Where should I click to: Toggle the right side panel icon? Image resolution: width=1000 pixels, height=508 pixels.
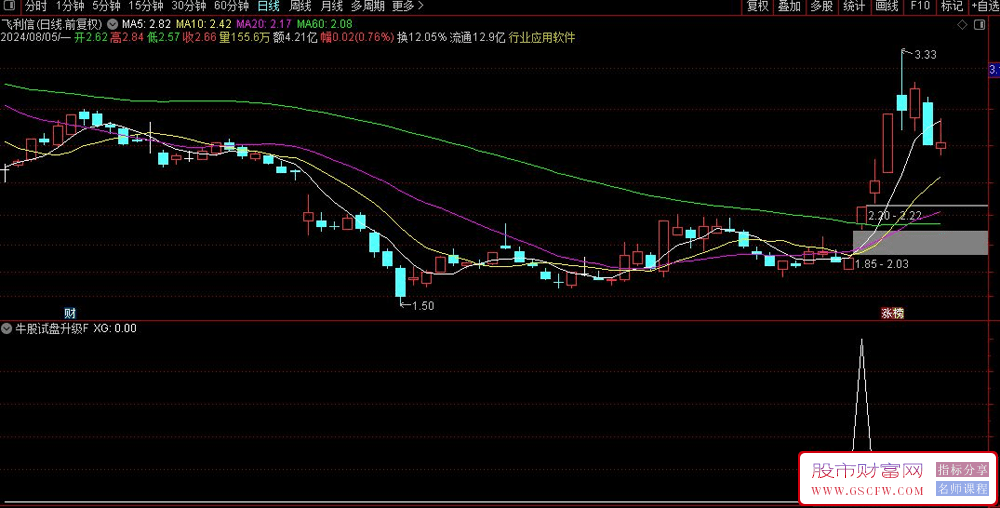[980, 25]
